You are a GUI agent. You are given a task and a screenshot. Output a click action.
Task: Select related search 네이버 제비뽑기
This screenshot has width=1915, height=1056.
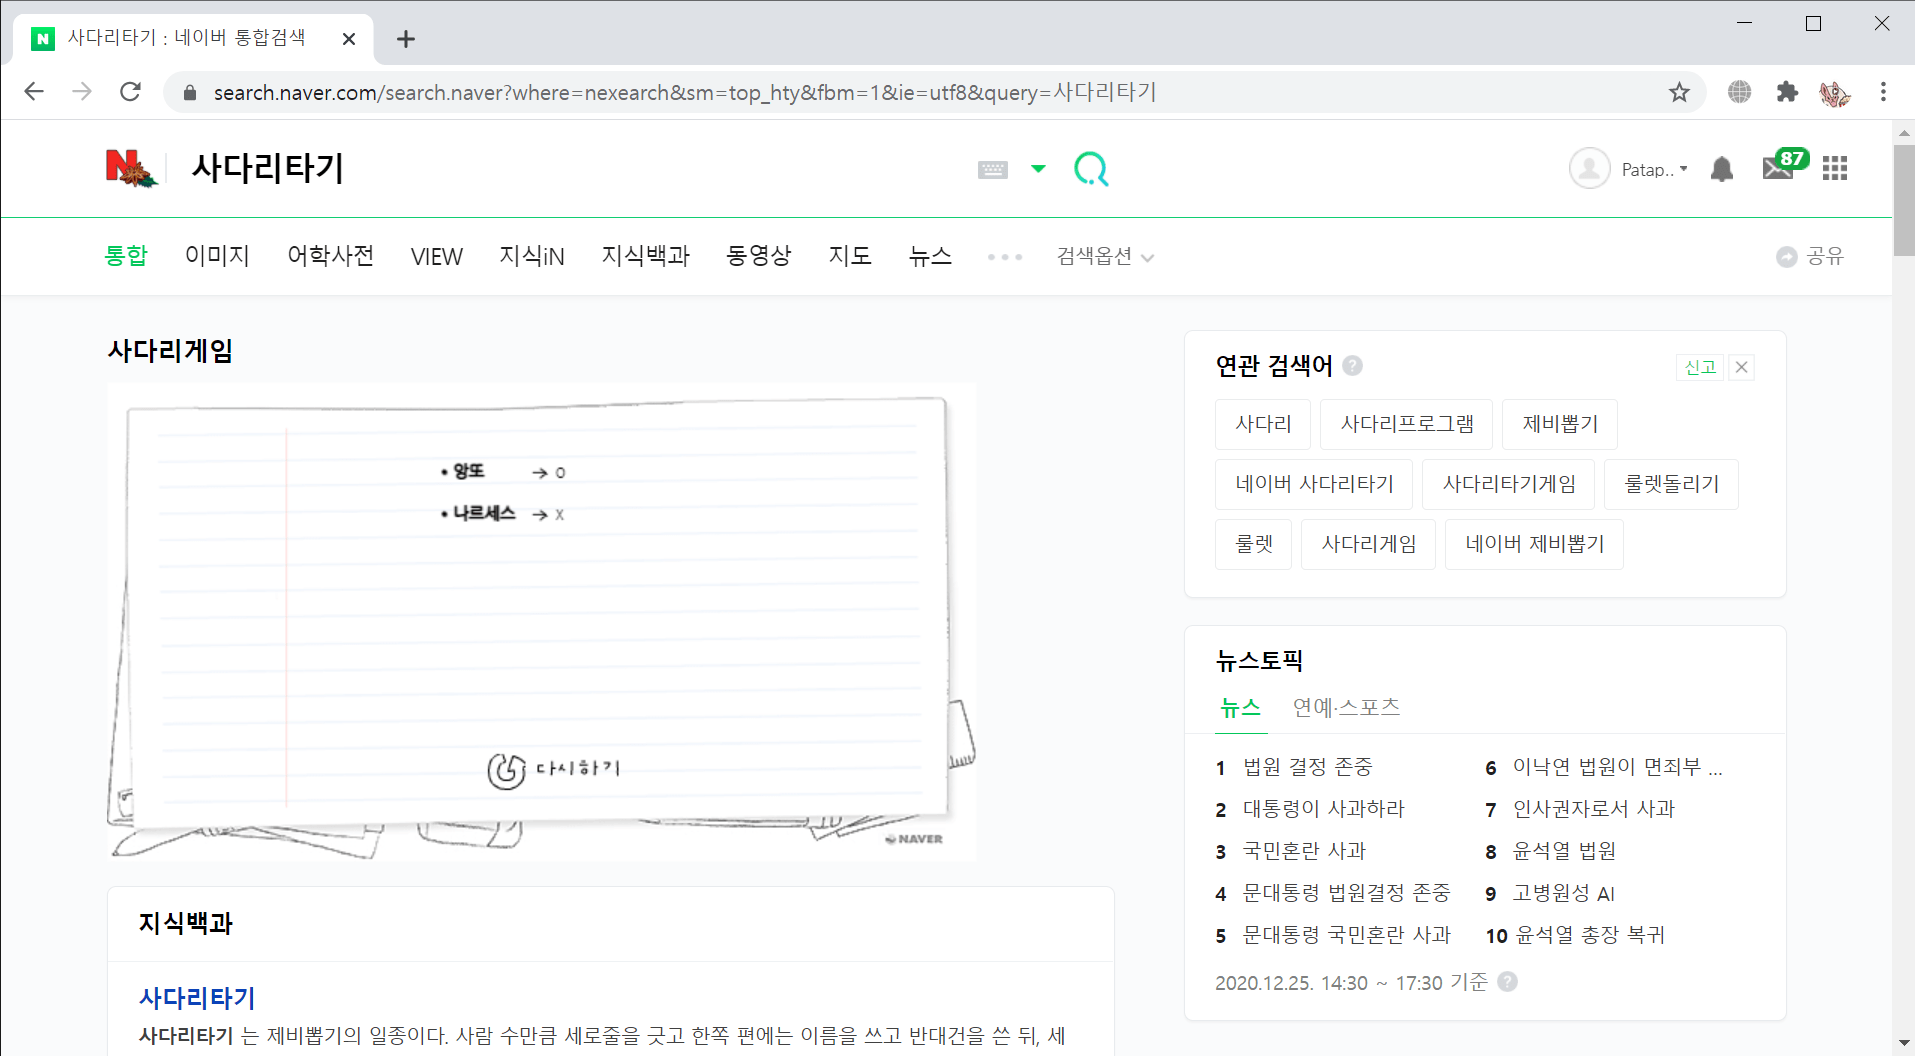1535,544
